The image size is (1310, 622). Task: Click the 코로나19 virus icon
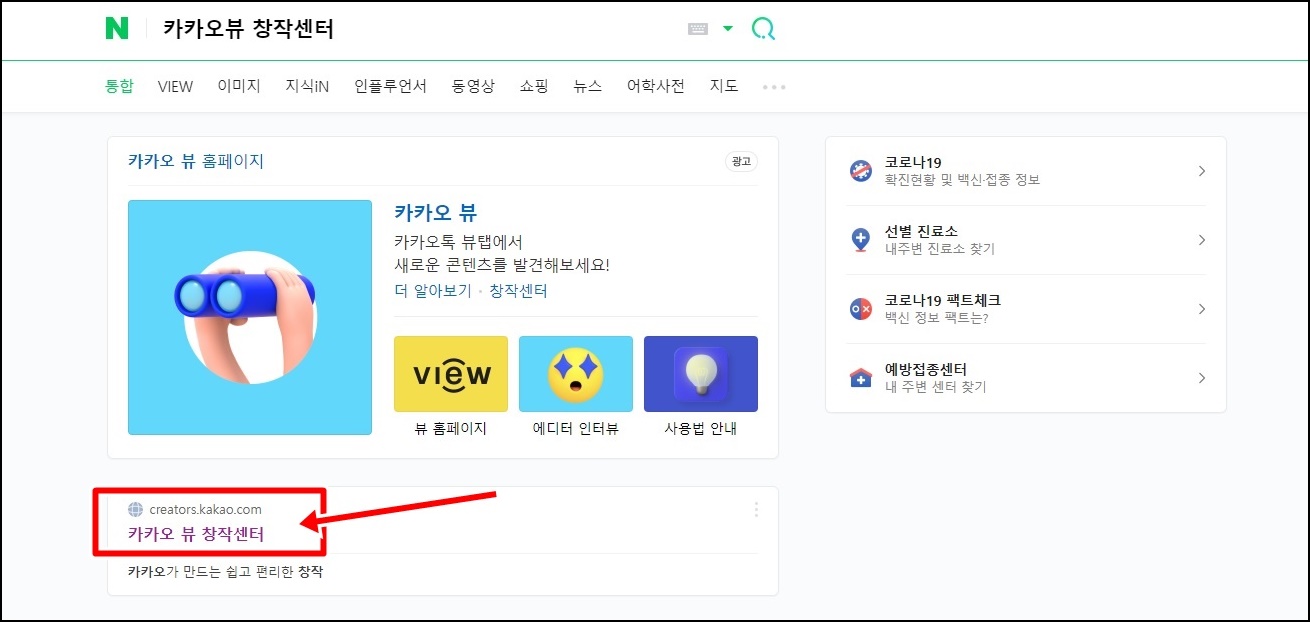860,171
